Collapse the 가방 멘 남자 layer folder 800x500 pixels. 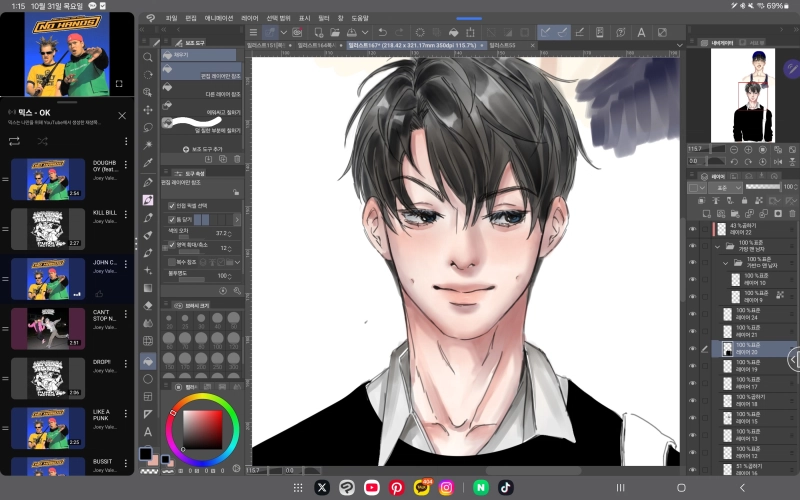(716, 246)
